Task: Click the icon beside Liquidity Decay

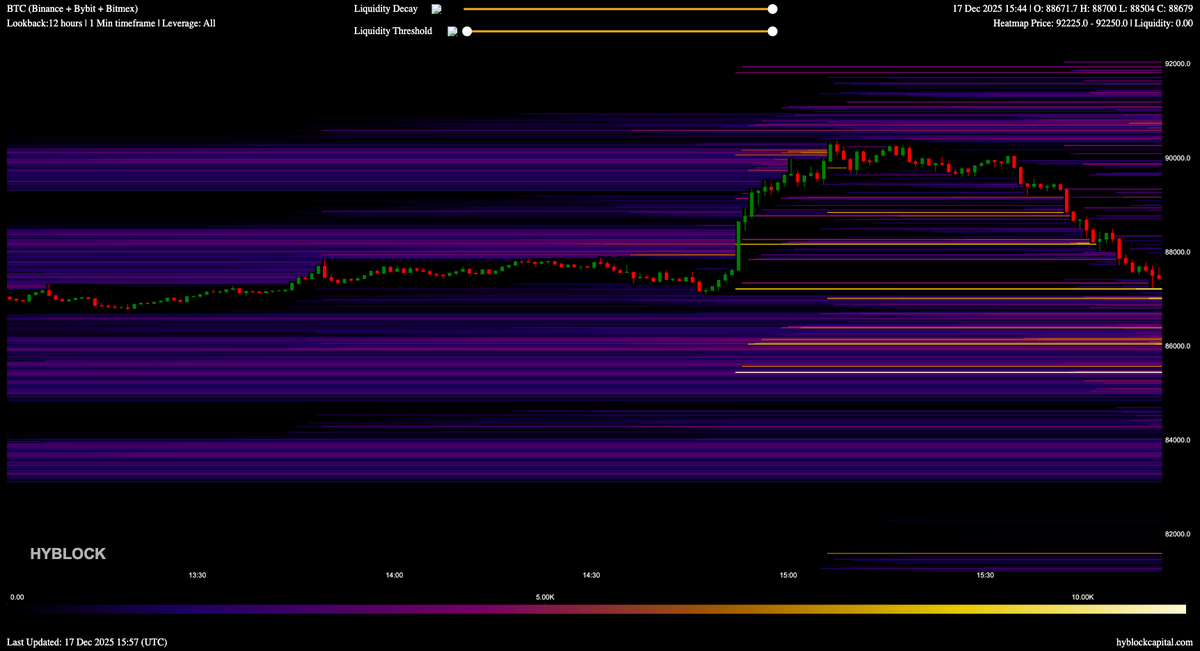Action: 436,9
